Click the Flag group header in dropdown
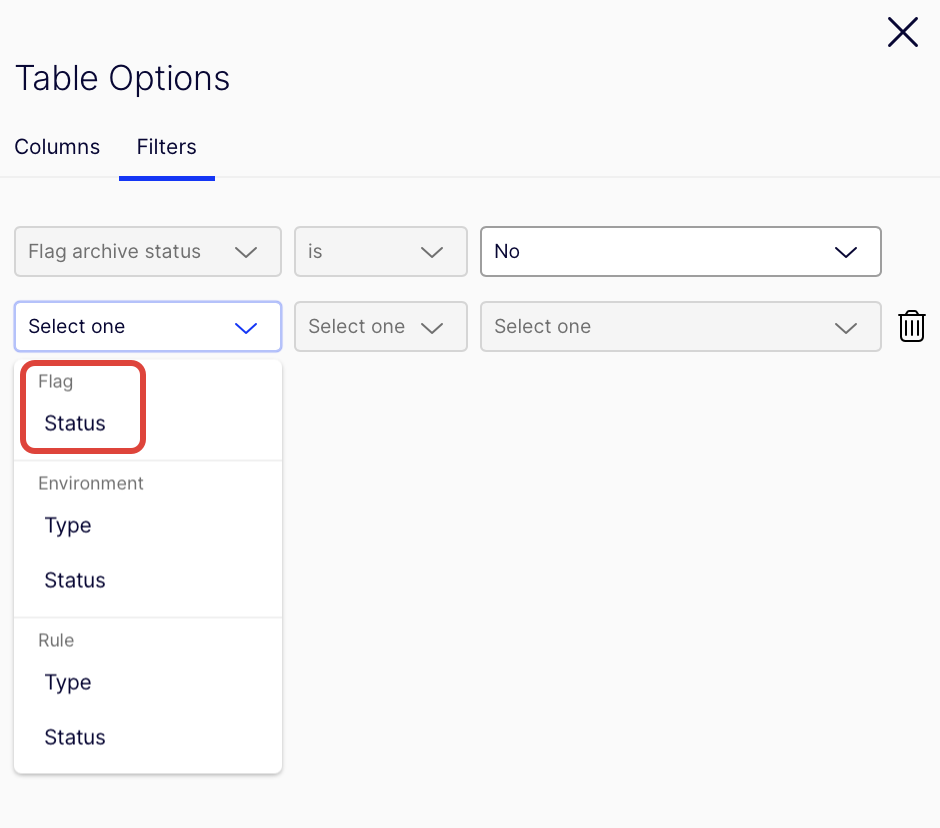The image size is (940, 828). [56, 381]
